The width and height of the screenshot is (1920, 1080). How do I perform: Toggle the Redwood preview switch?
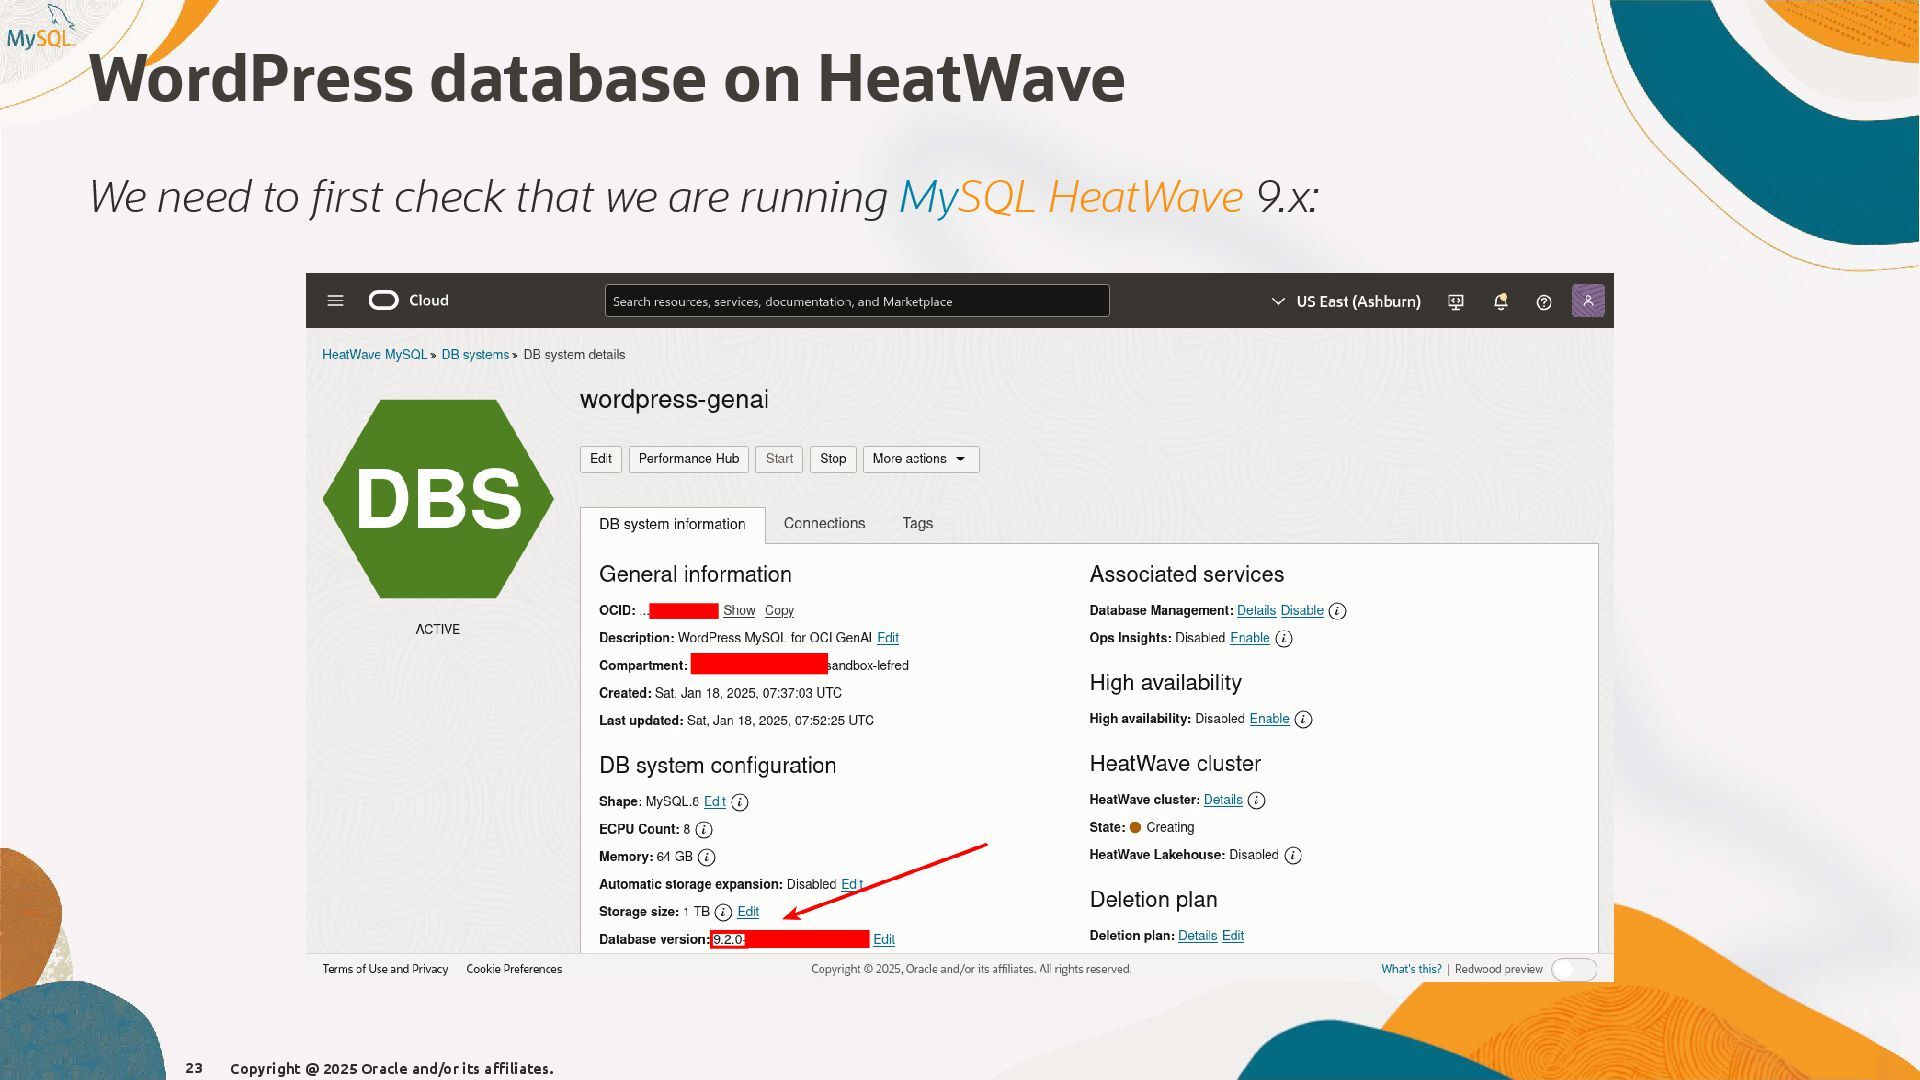(1573, 970)
